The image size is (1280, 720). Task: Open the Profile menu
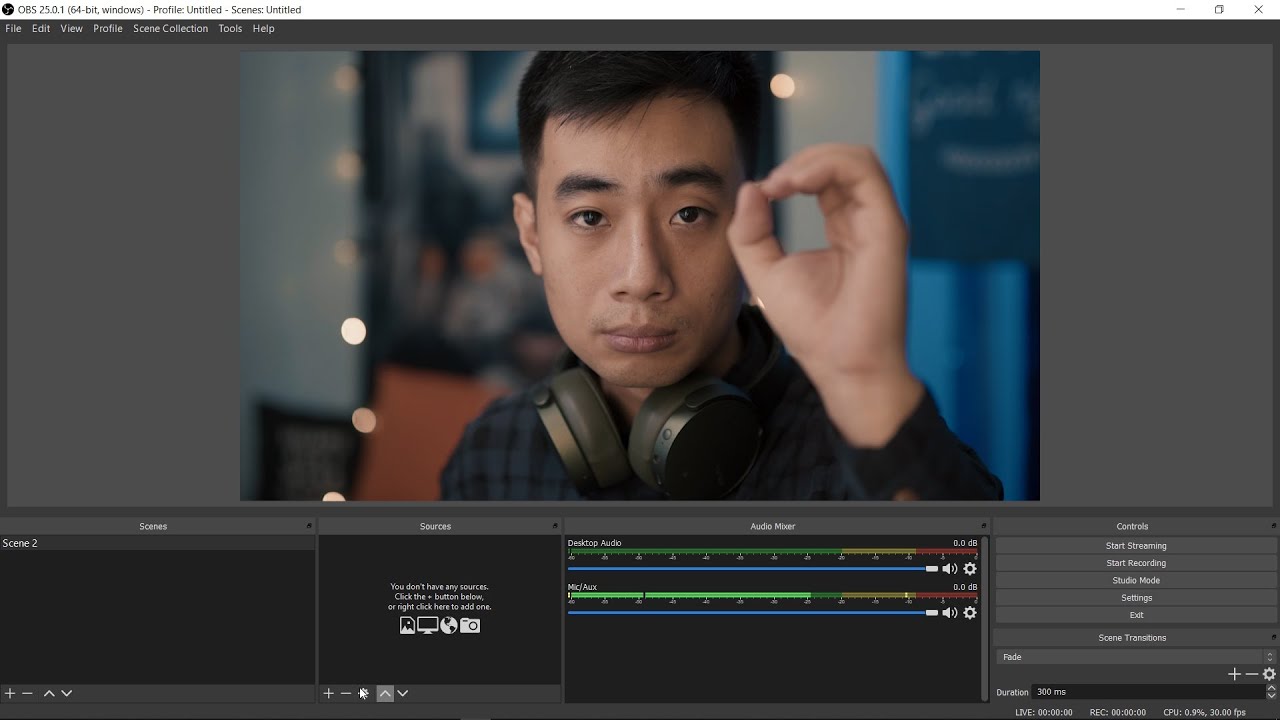click(x=108, y=28)
